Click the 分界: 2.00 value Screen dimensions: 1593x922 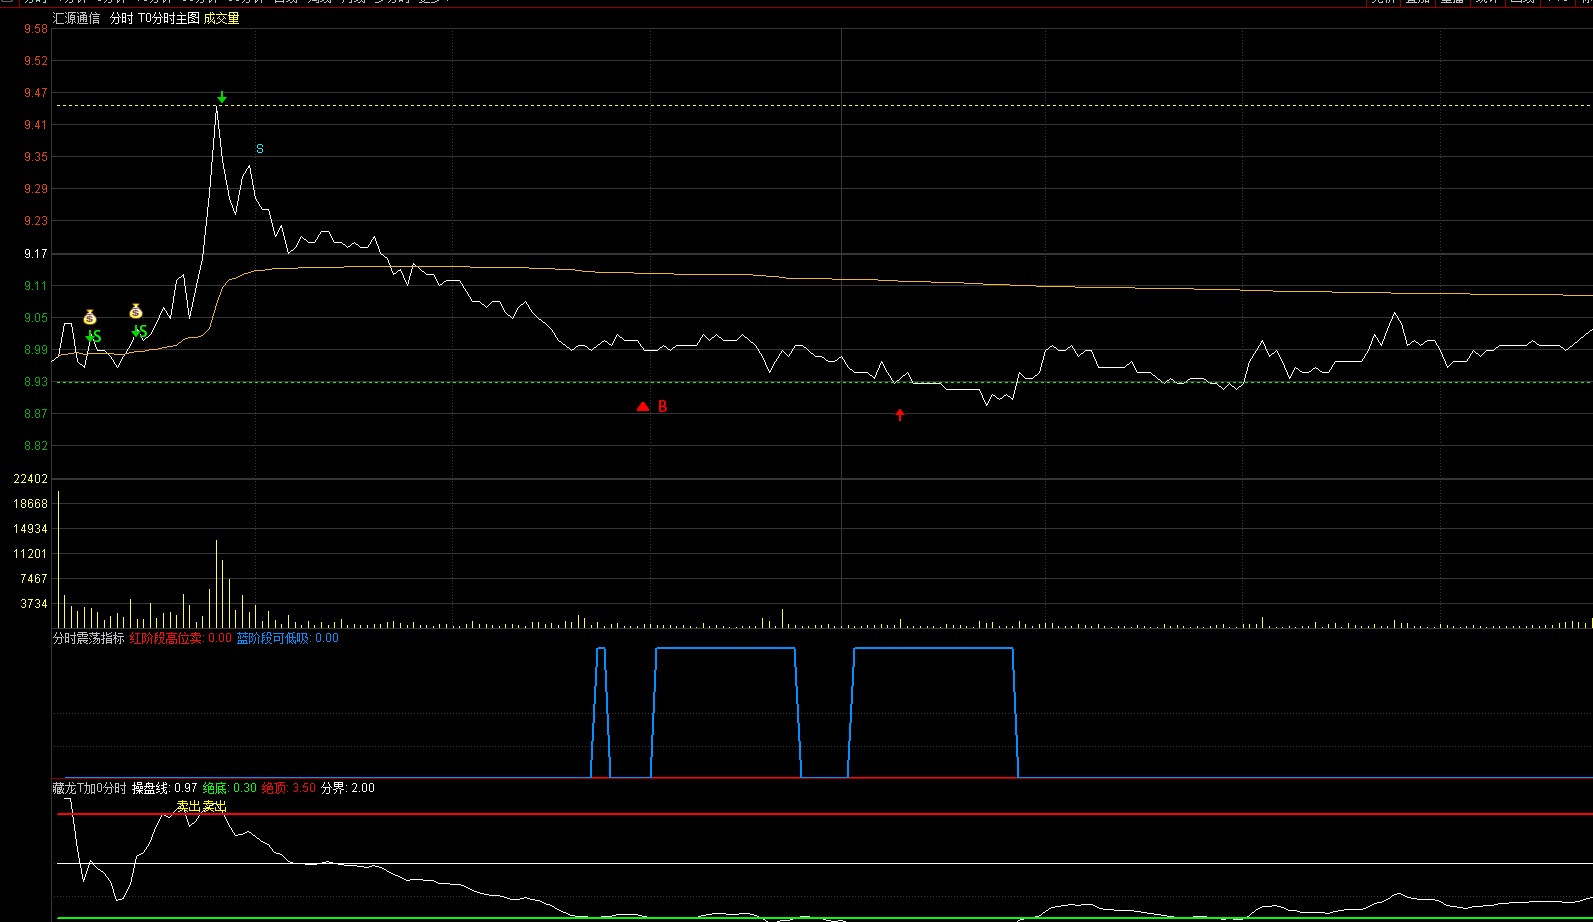tap(348, 788)
